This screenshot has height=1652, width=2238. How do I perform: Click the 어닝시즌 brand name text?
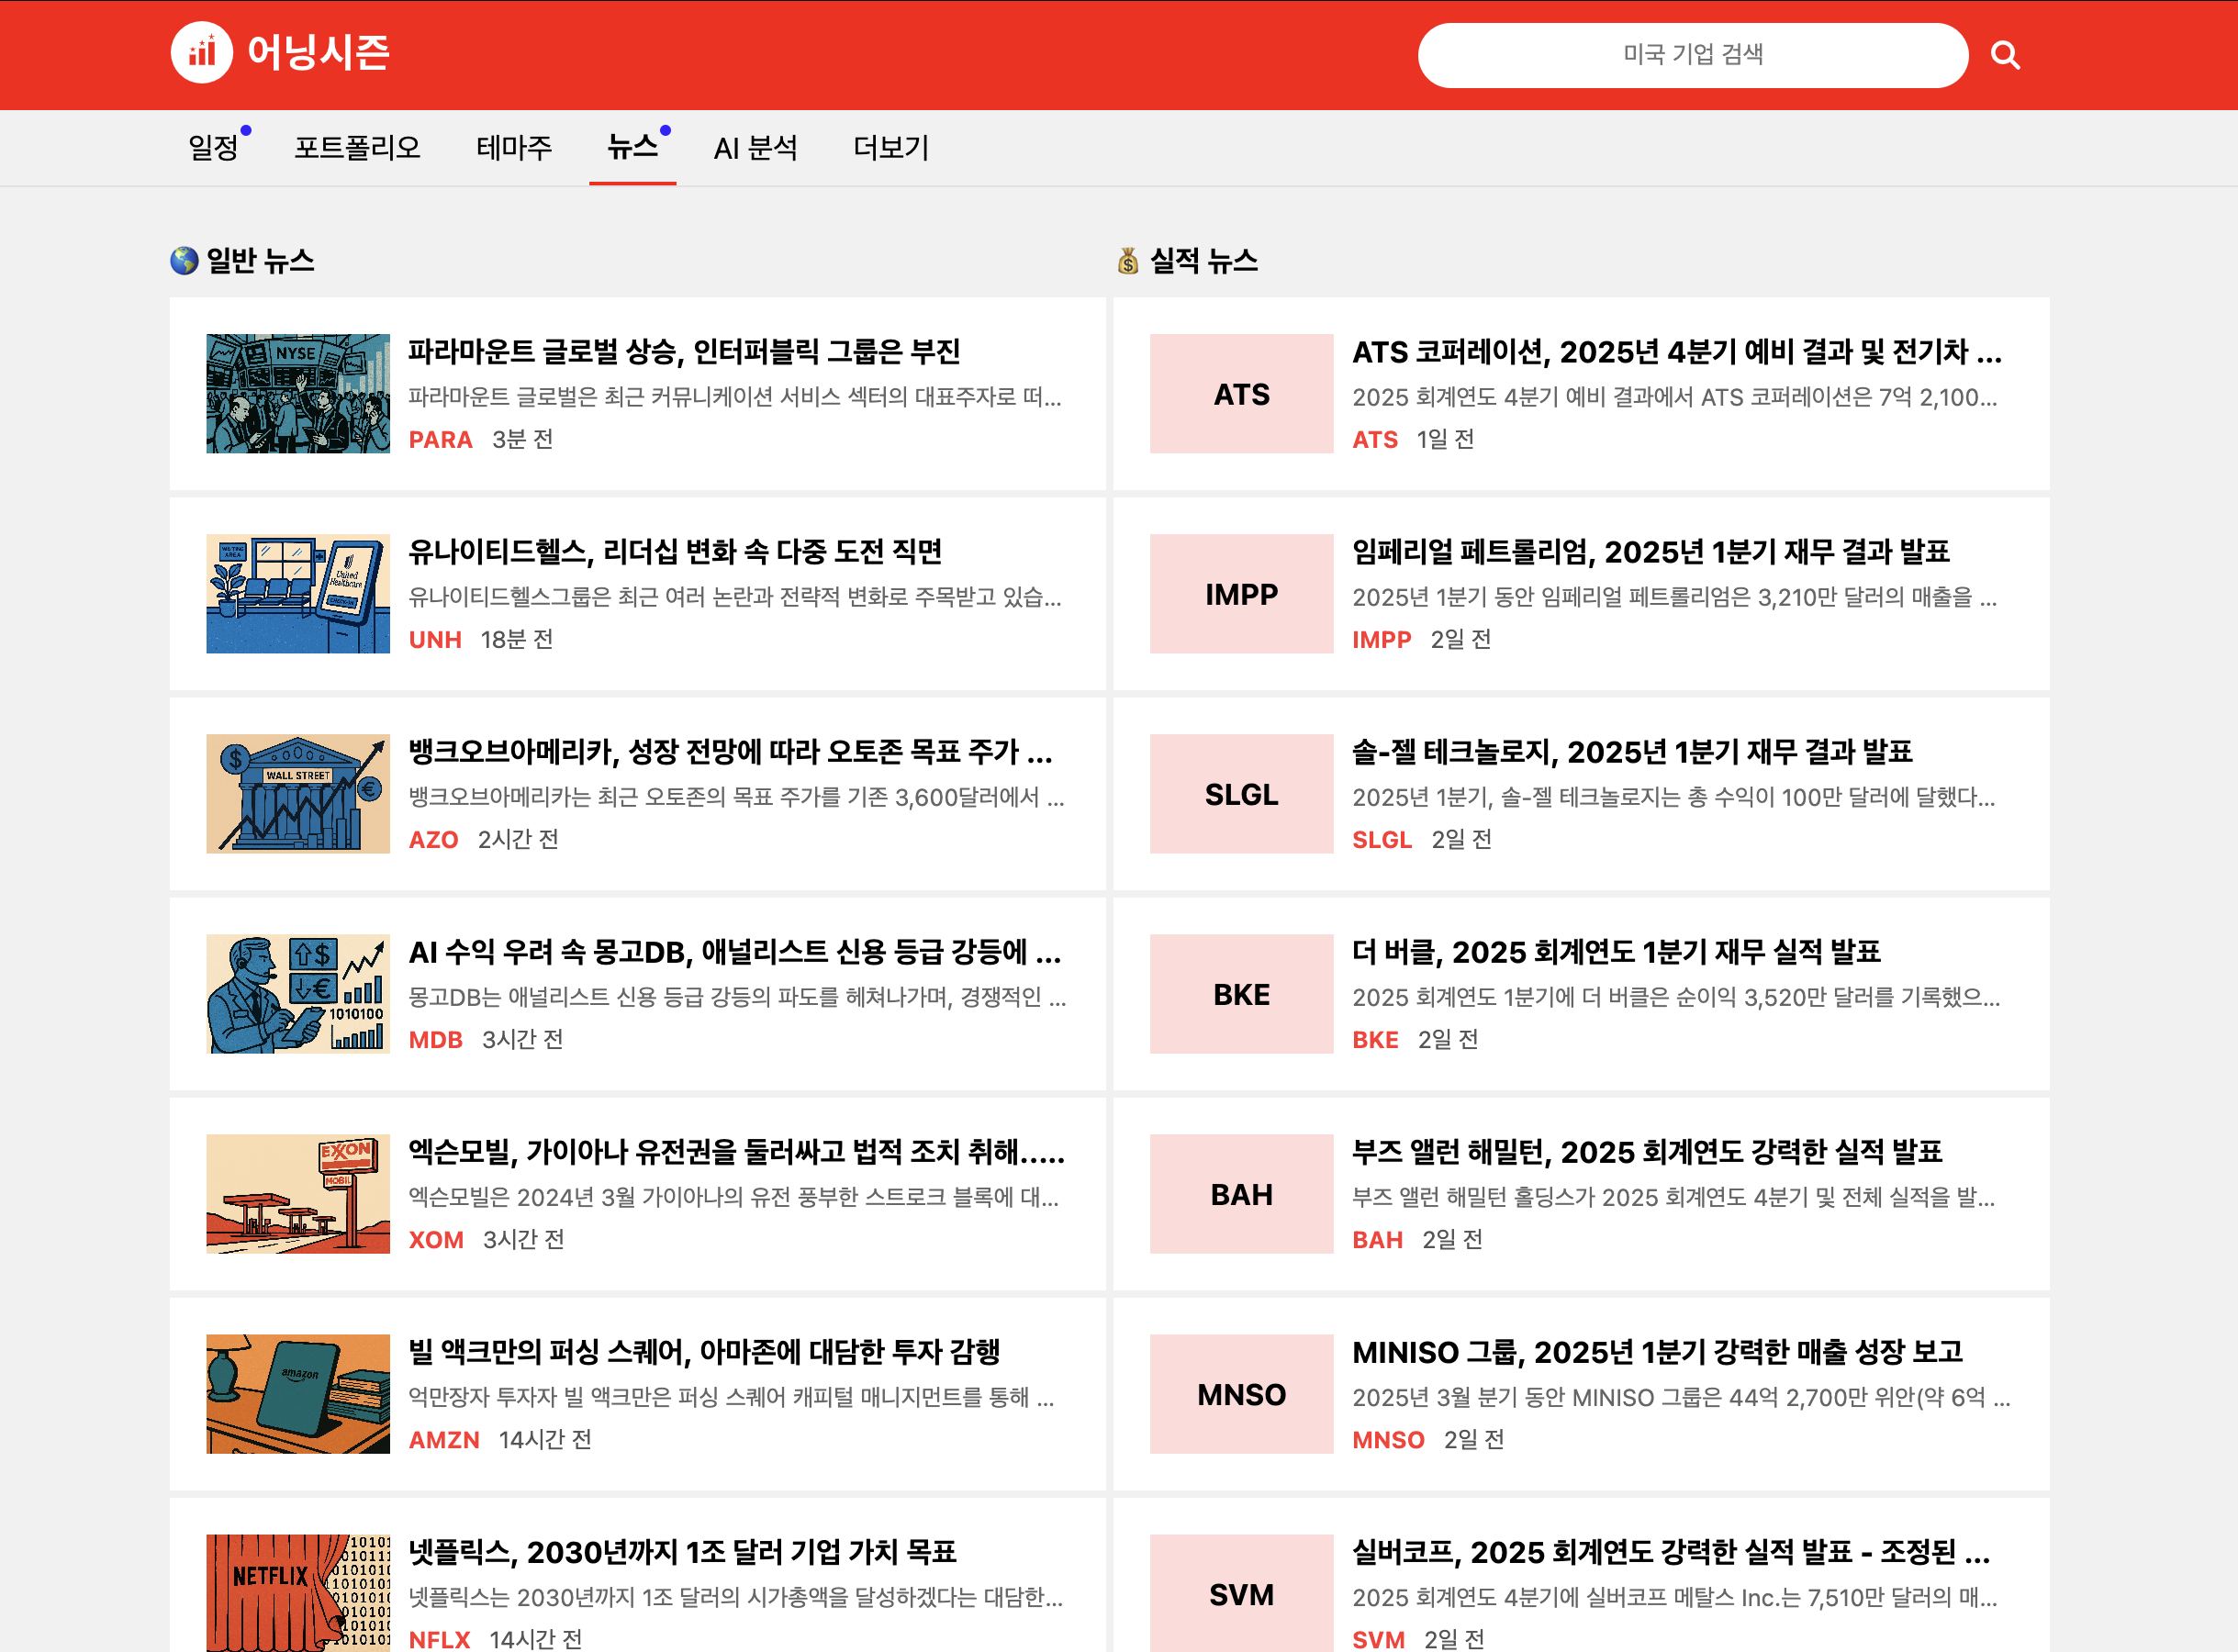click(319, 53)
